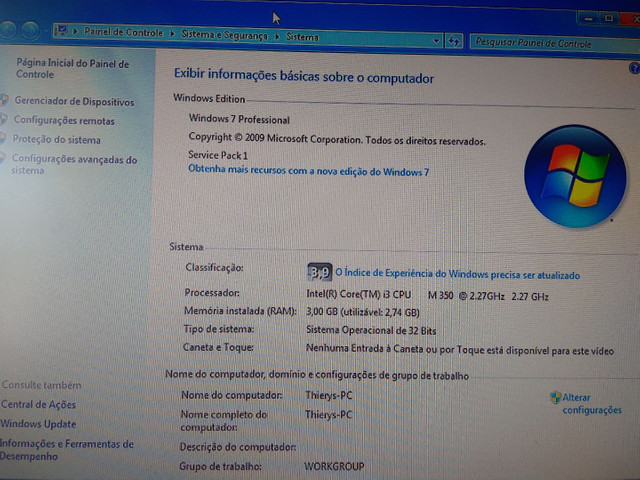Click the Descrição do computador label
This screenshot has height=480, width=640.
tap(238, 447)
